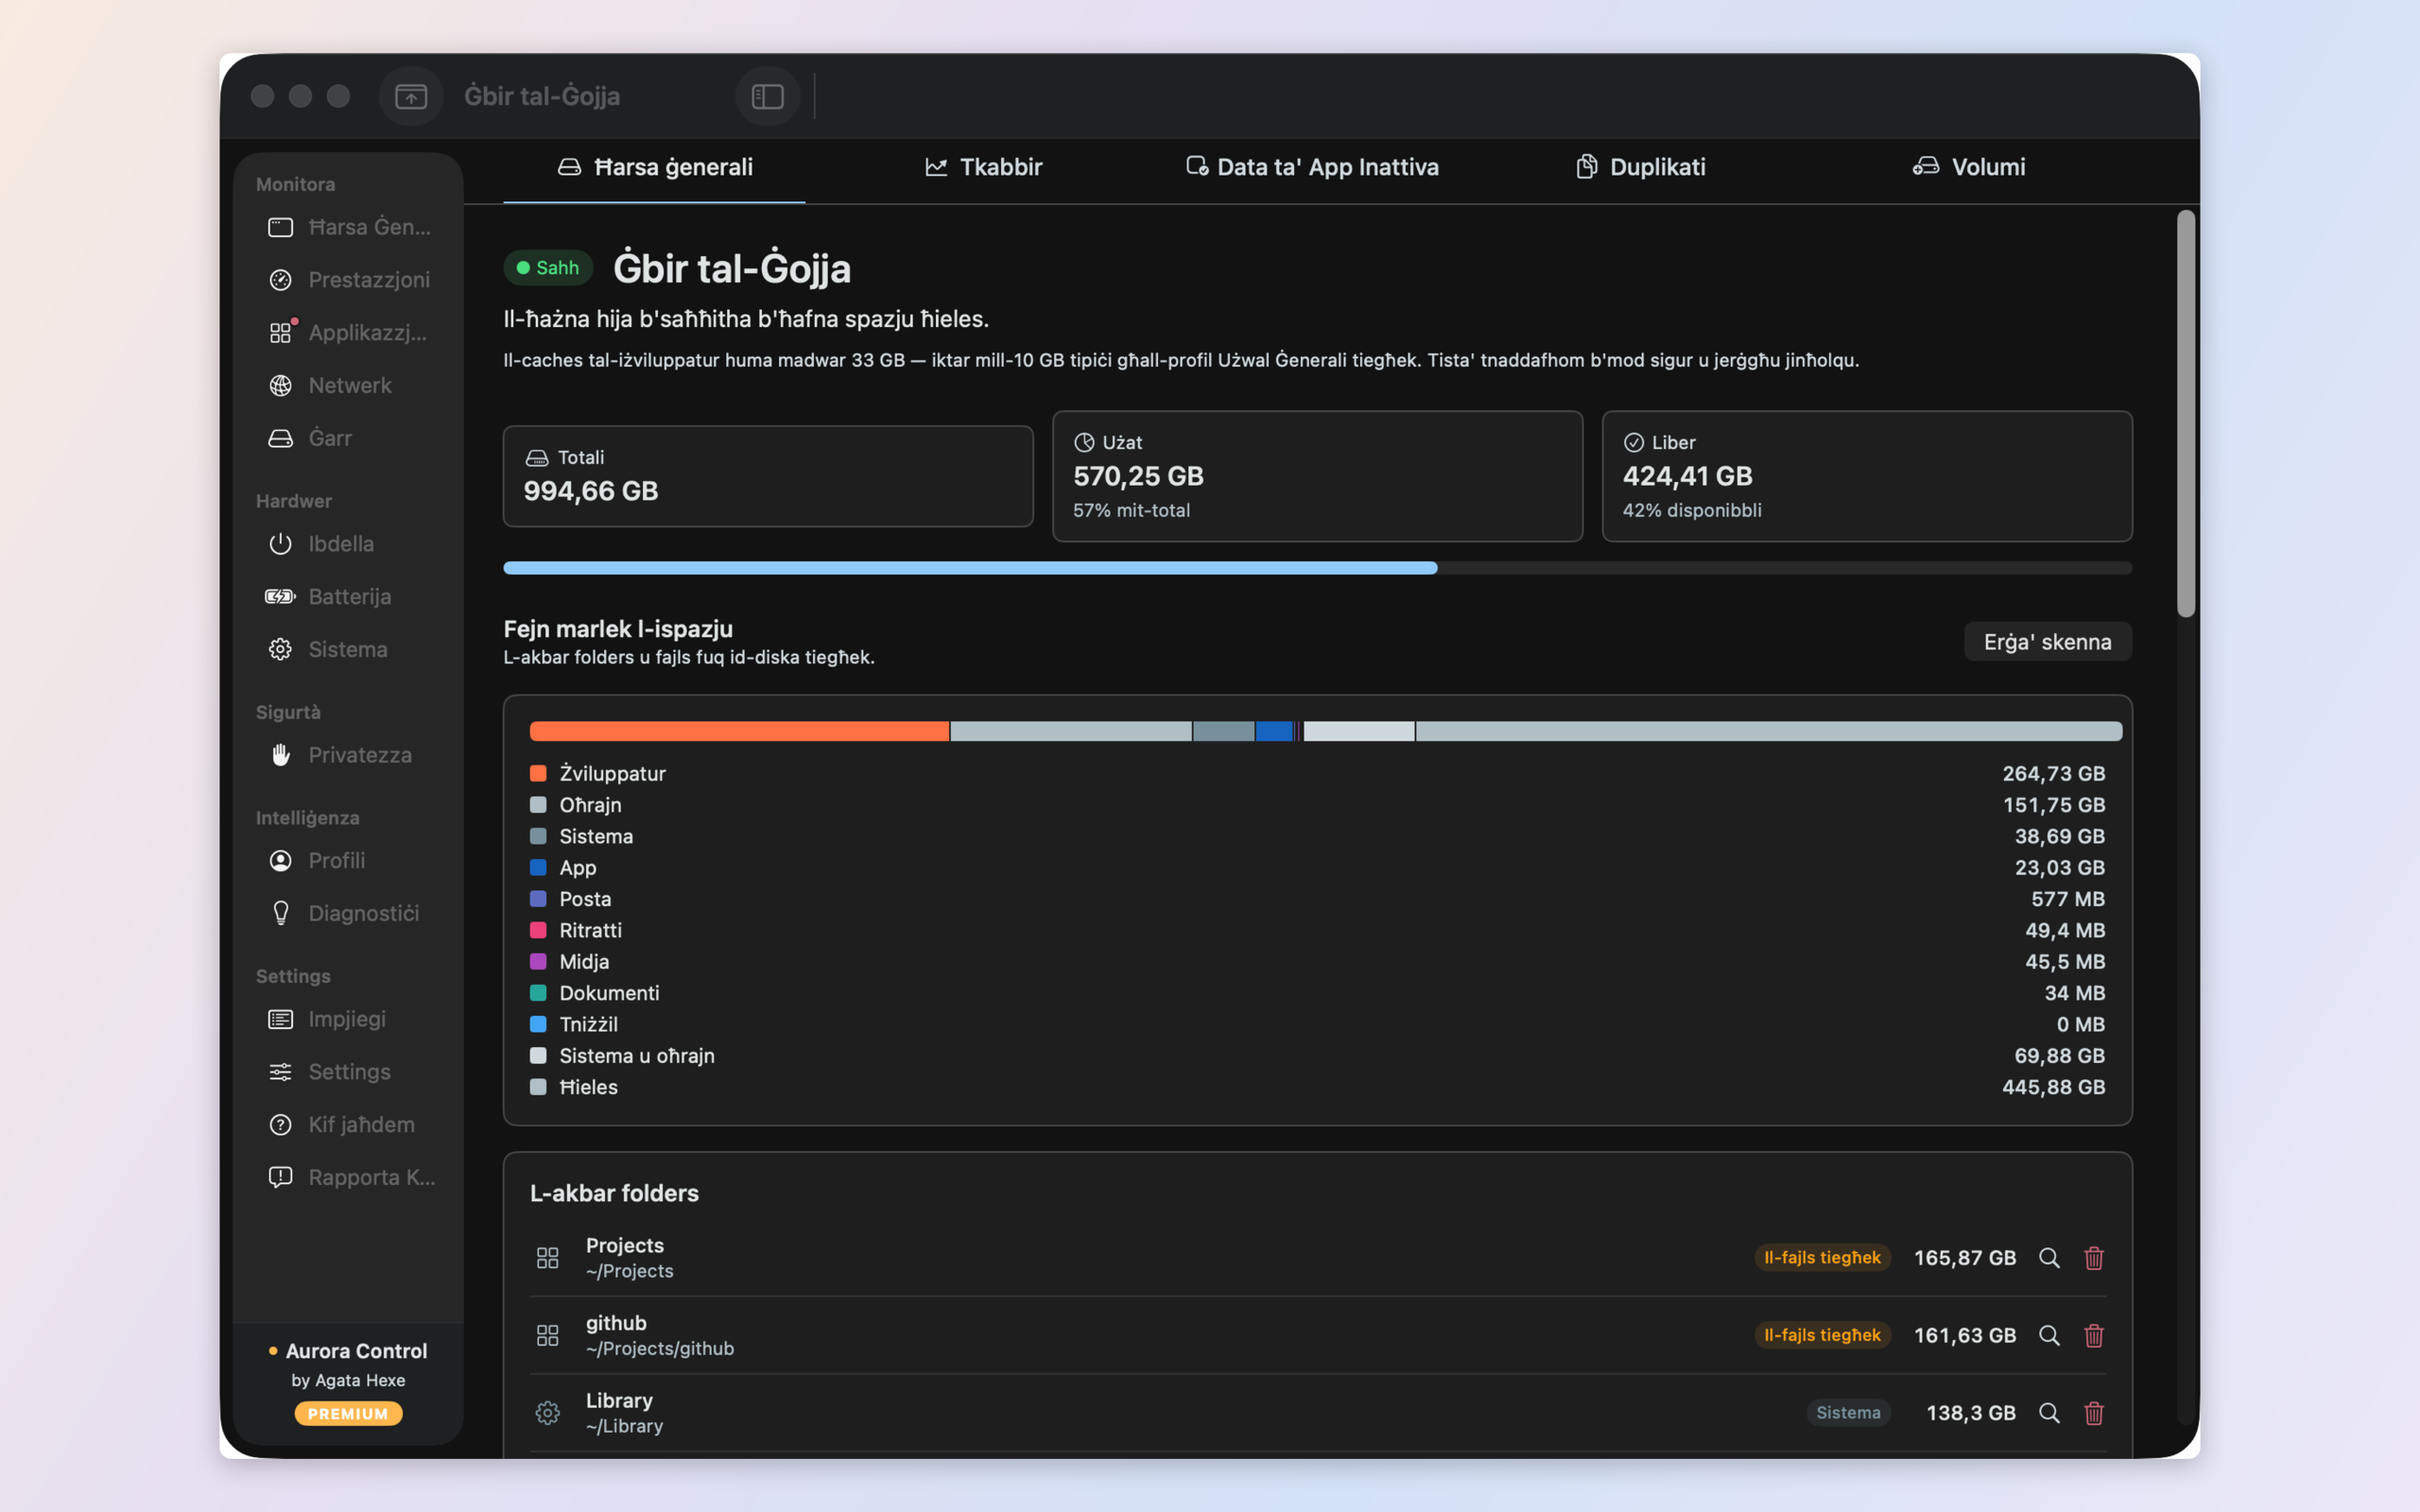Click the magnifier icon for Projects folder

2049,1258
